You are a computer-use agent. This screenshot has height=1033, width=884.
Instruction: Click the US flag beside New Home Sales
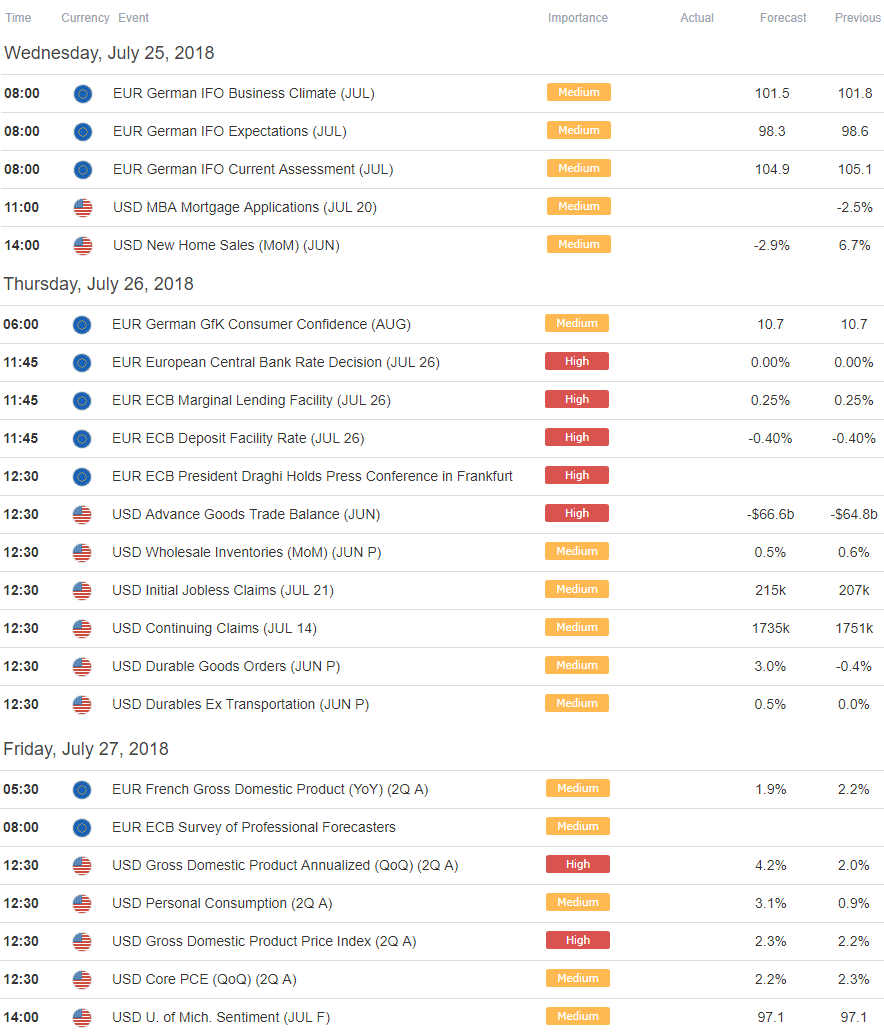click(x=83, y=245)
